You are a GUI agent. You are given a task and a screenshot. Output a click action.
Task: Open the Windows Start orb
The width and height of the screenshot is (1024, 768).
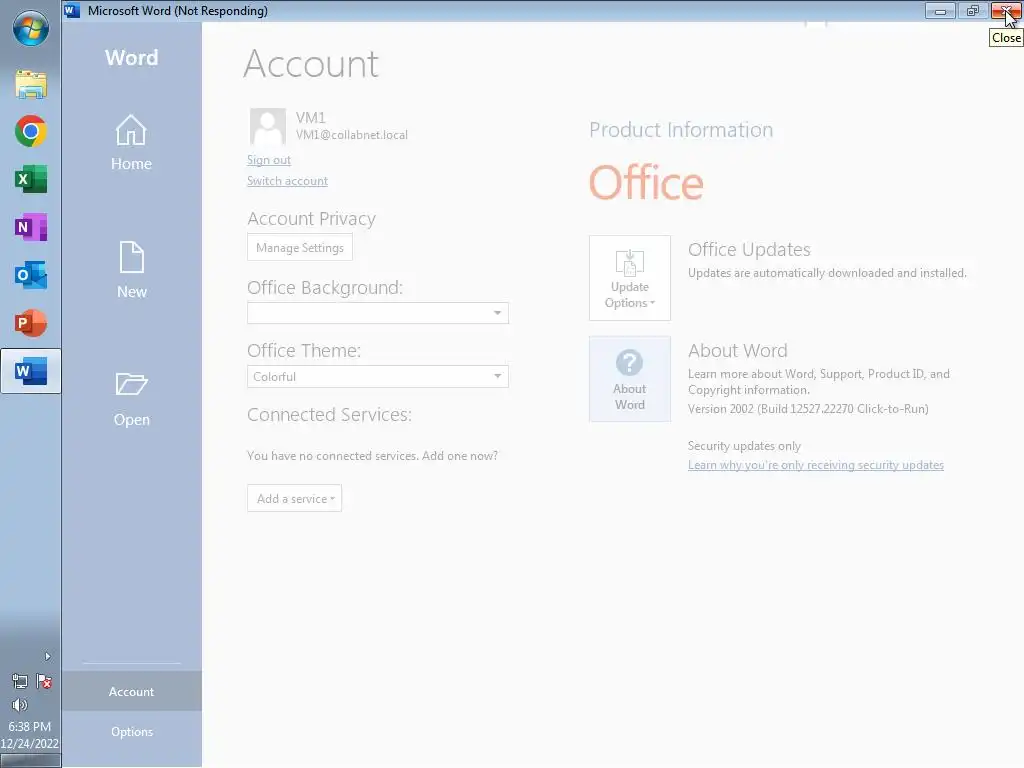[x=31, y=28]
